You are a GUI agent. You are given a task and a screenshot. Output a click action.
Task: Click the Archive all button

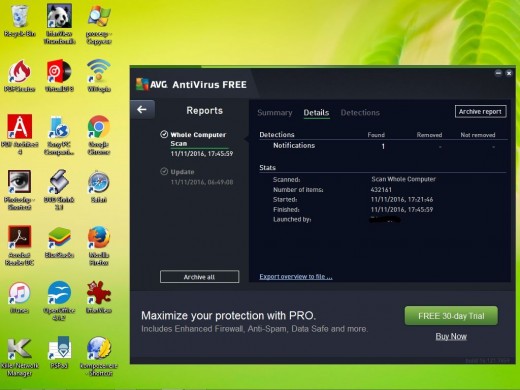[199, 277]
